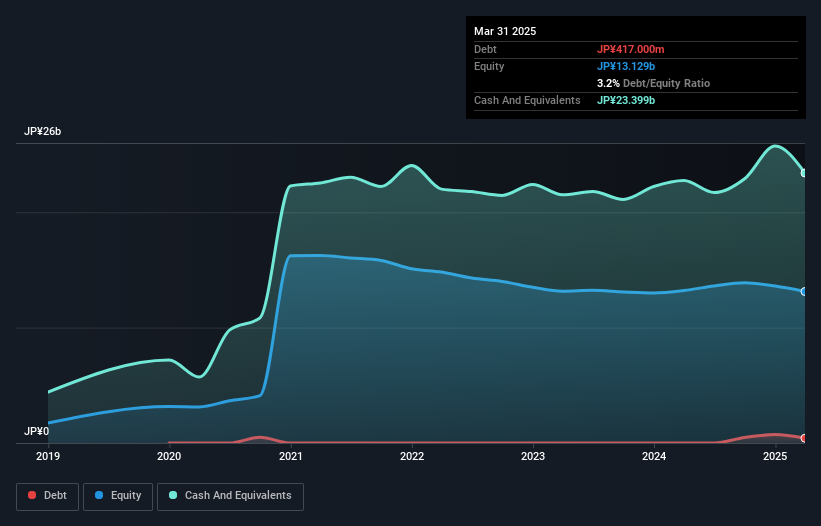Click the red Debt legend dot

click(32, 495)
